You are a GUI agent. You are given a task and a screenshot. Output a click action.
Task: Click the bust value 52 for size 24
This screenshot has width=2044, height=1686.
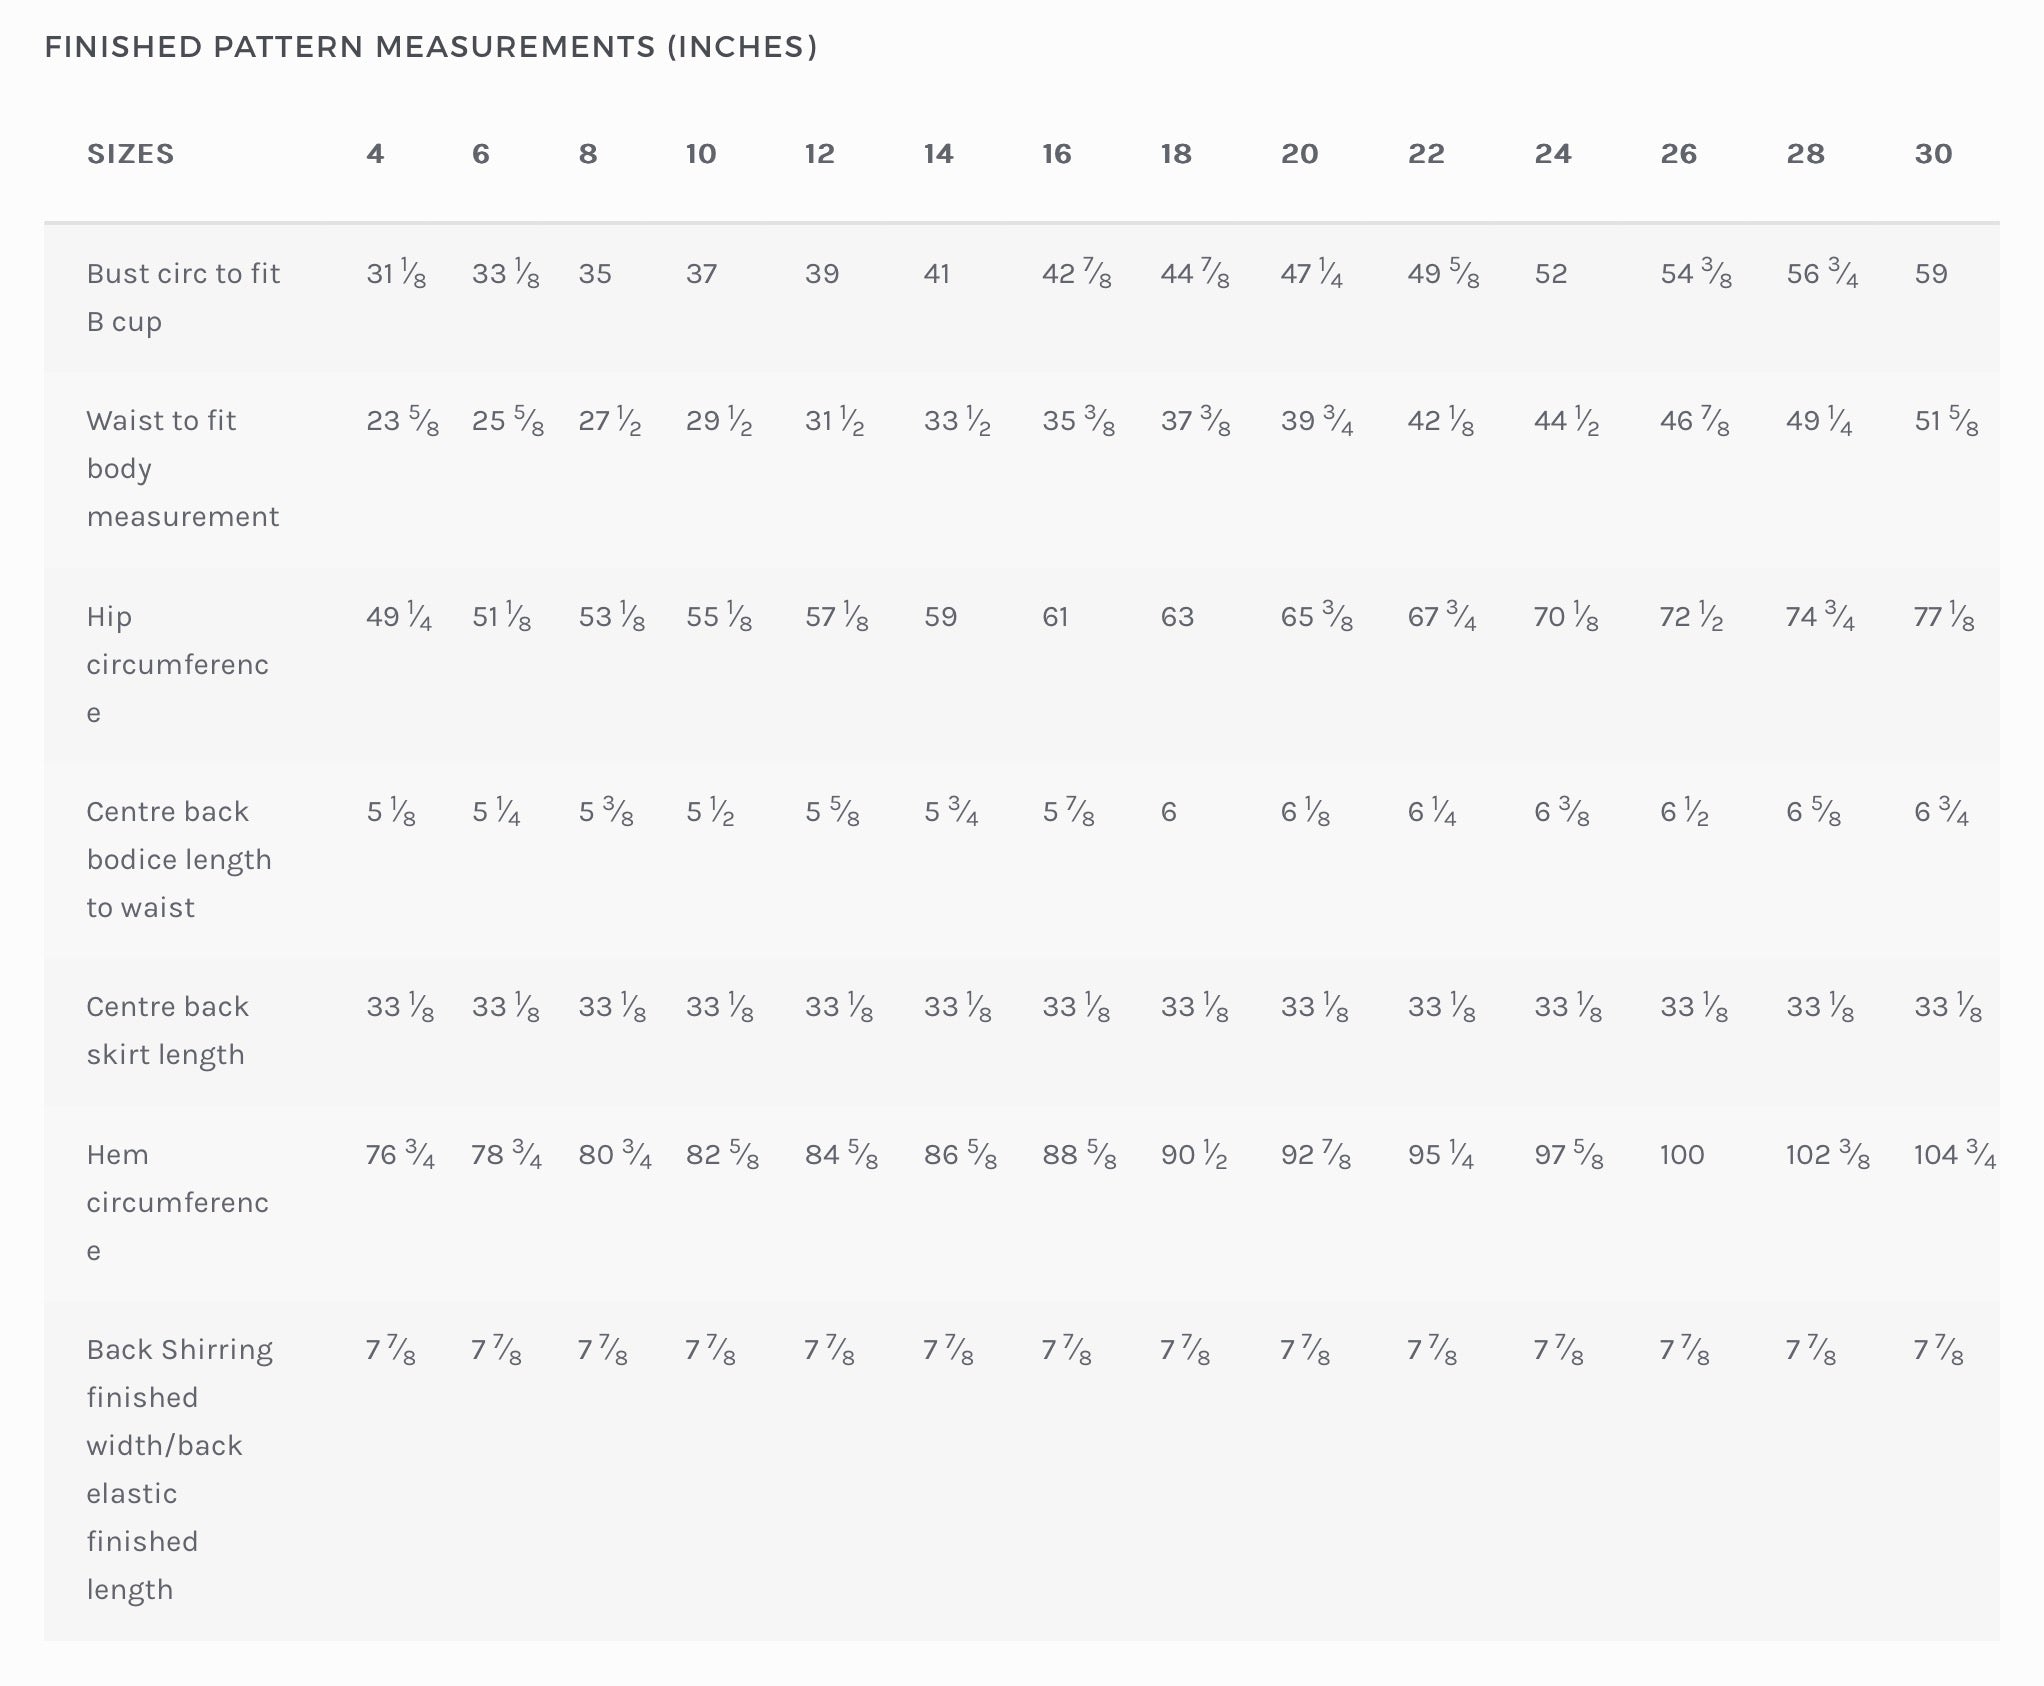click(x=1551, y=274)
